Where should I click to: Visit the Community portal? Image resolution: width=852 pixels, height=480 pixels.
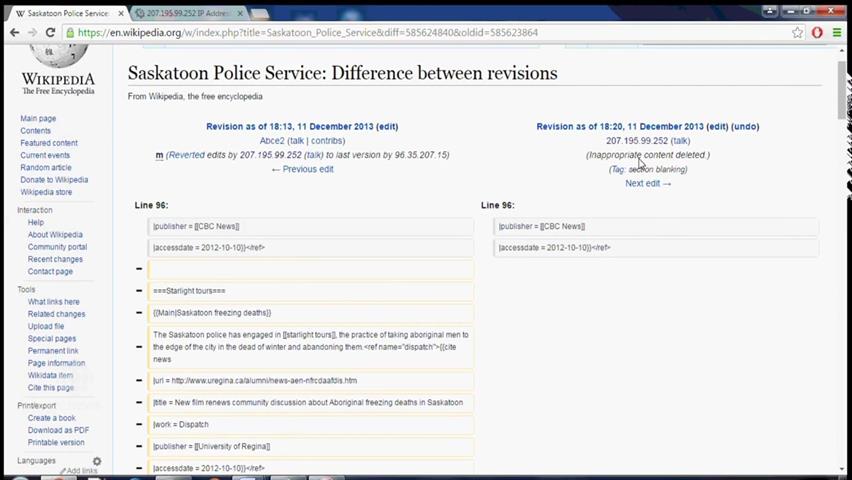point(58,247)
